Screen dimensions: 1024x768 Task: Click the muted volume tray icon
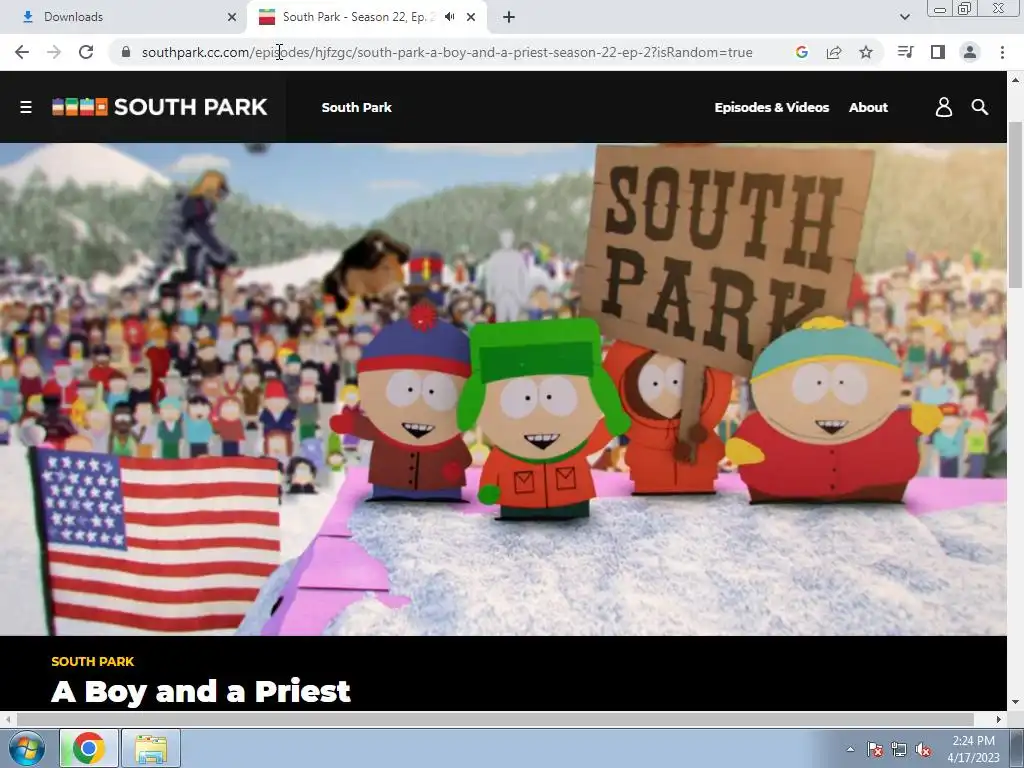pos(923,749)
